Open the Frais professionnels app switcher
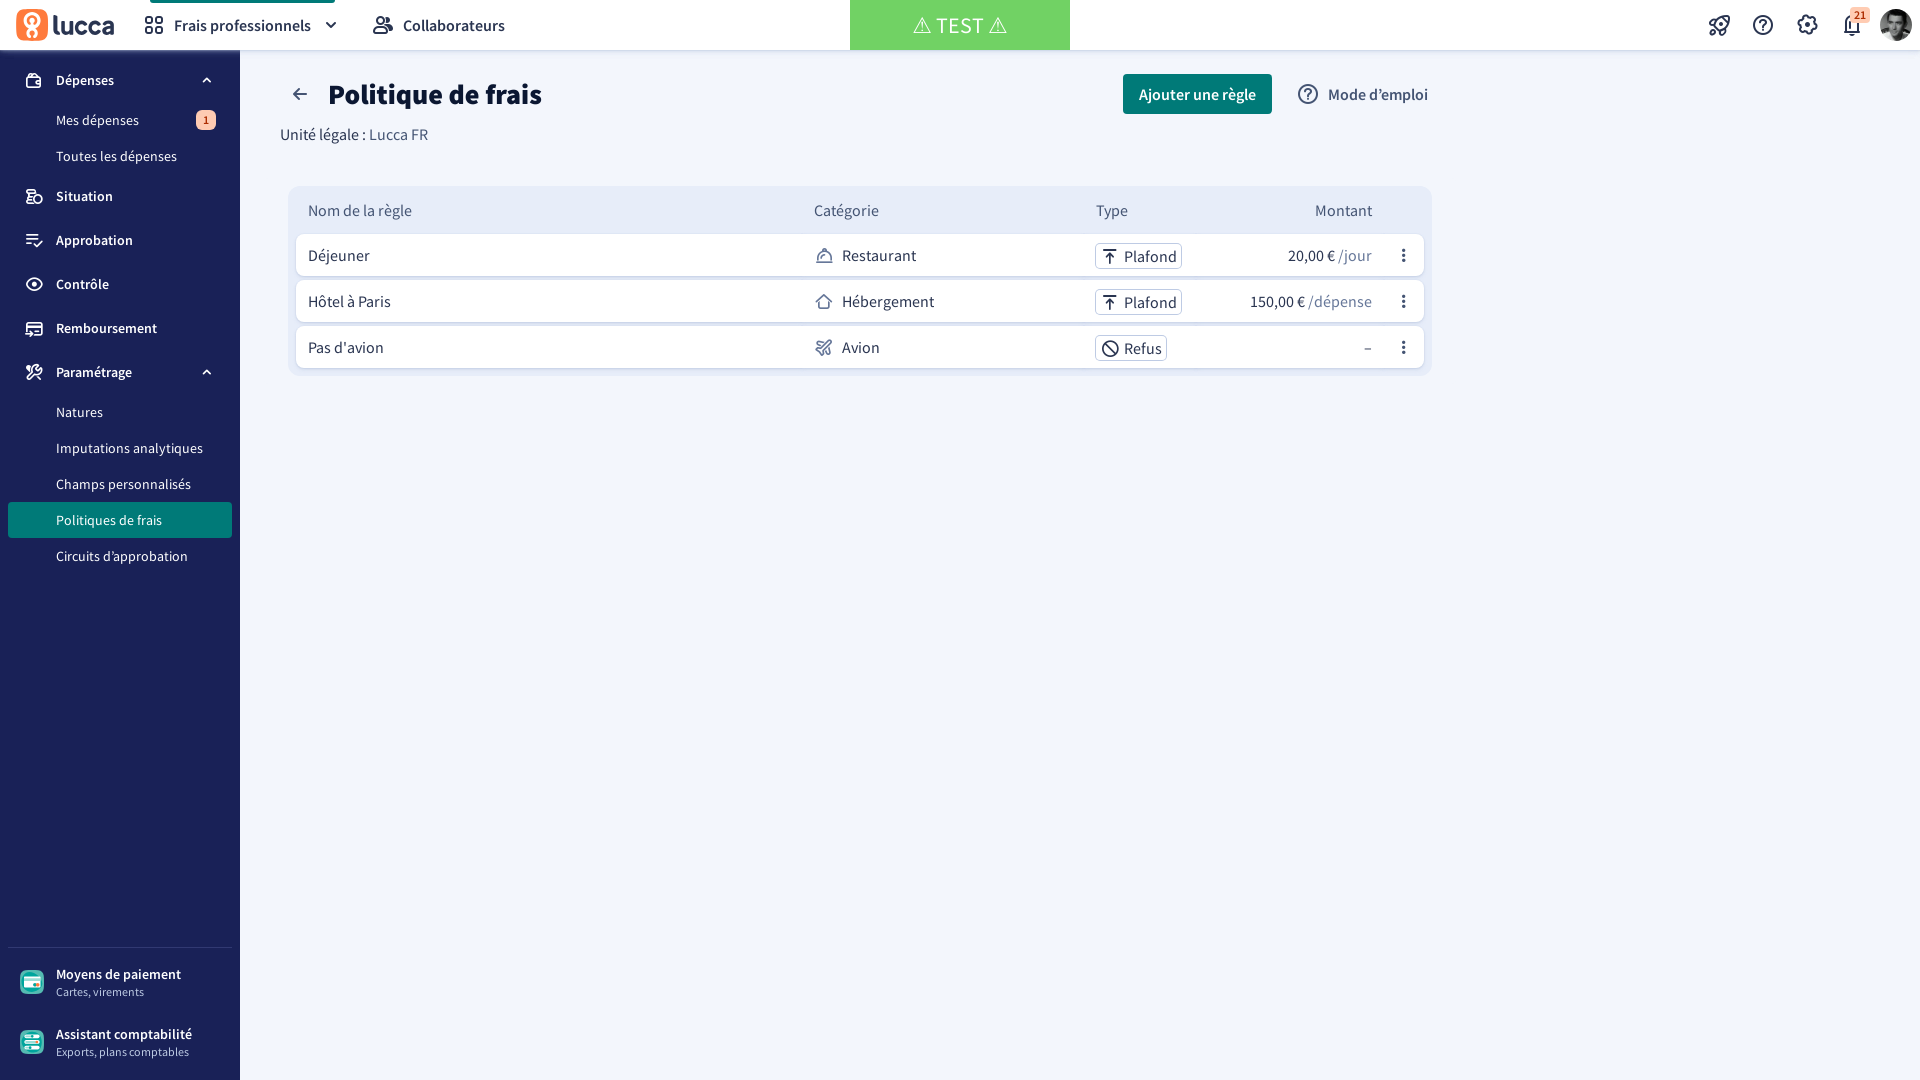 [x=242, y=25]
